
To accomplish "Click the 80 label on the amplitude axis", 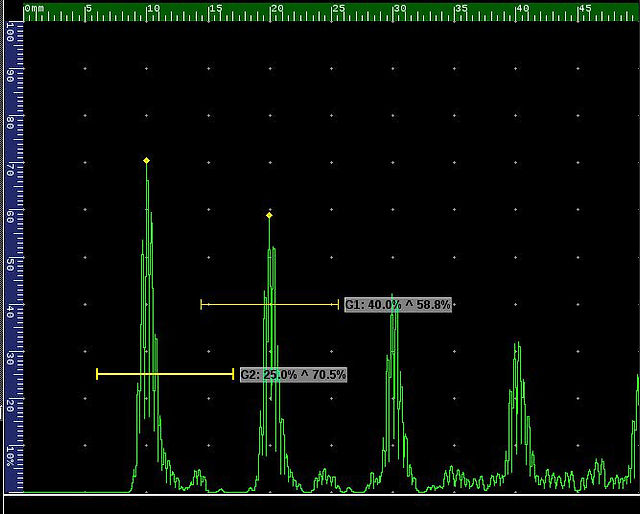I will [x=10, y=123].
